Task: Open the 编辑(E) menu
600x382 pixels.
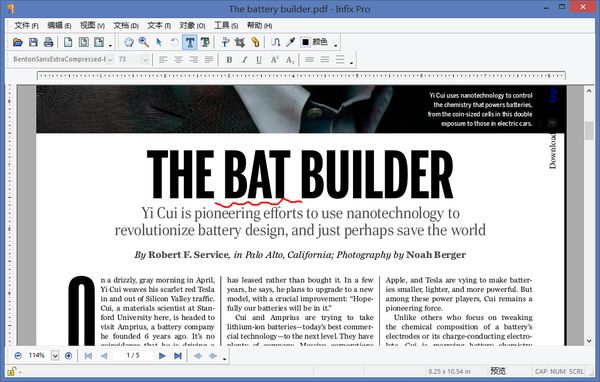Action: [x=59, y=26]
